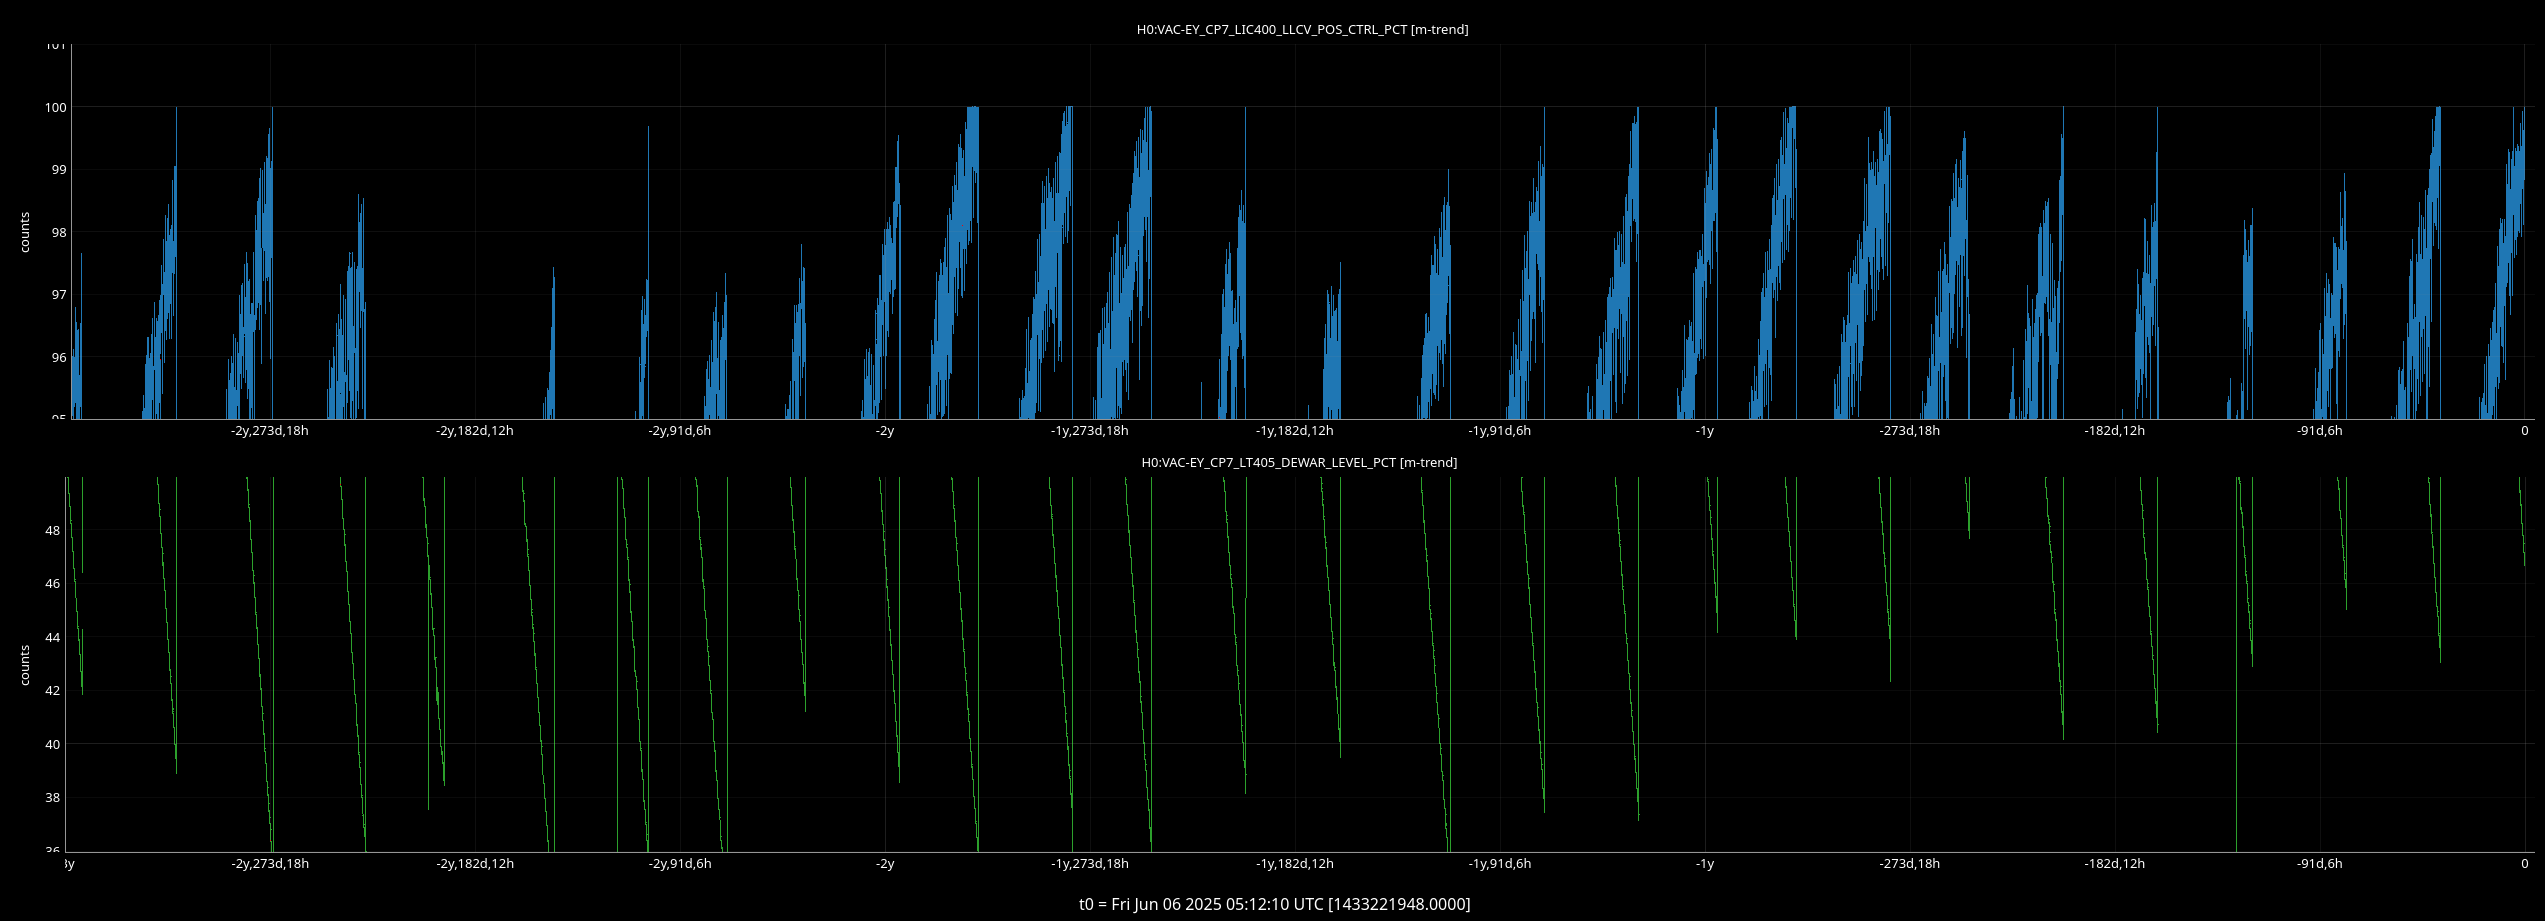The image size is (2545, 921).
Task: Click '-2y,182d,12h' tick under LLCV plot
Action: coord(475,431)
